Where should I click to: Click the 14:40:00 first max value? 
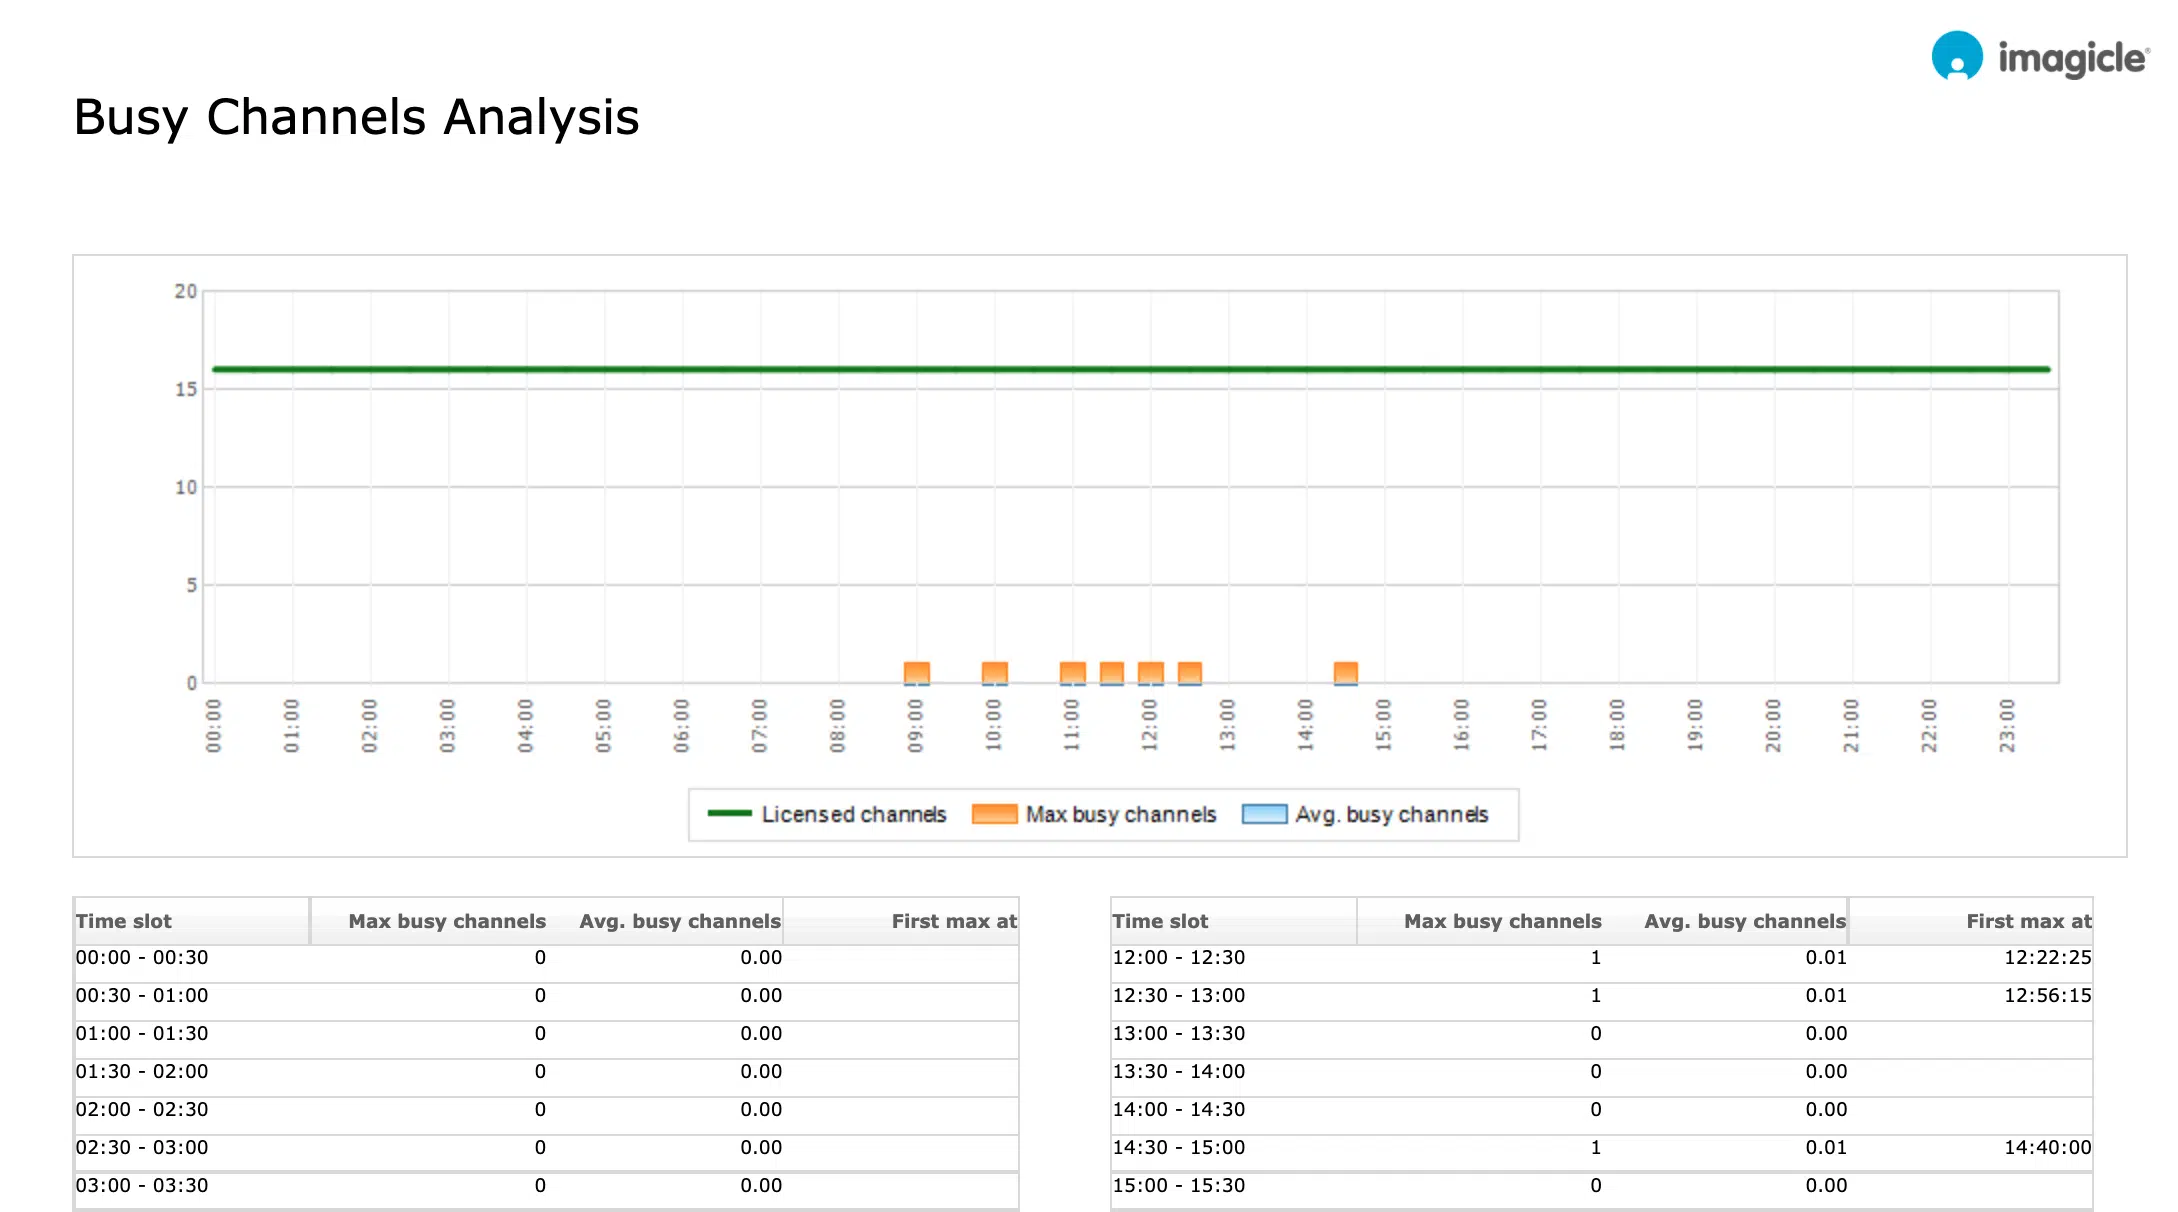coord(2047,1148)
